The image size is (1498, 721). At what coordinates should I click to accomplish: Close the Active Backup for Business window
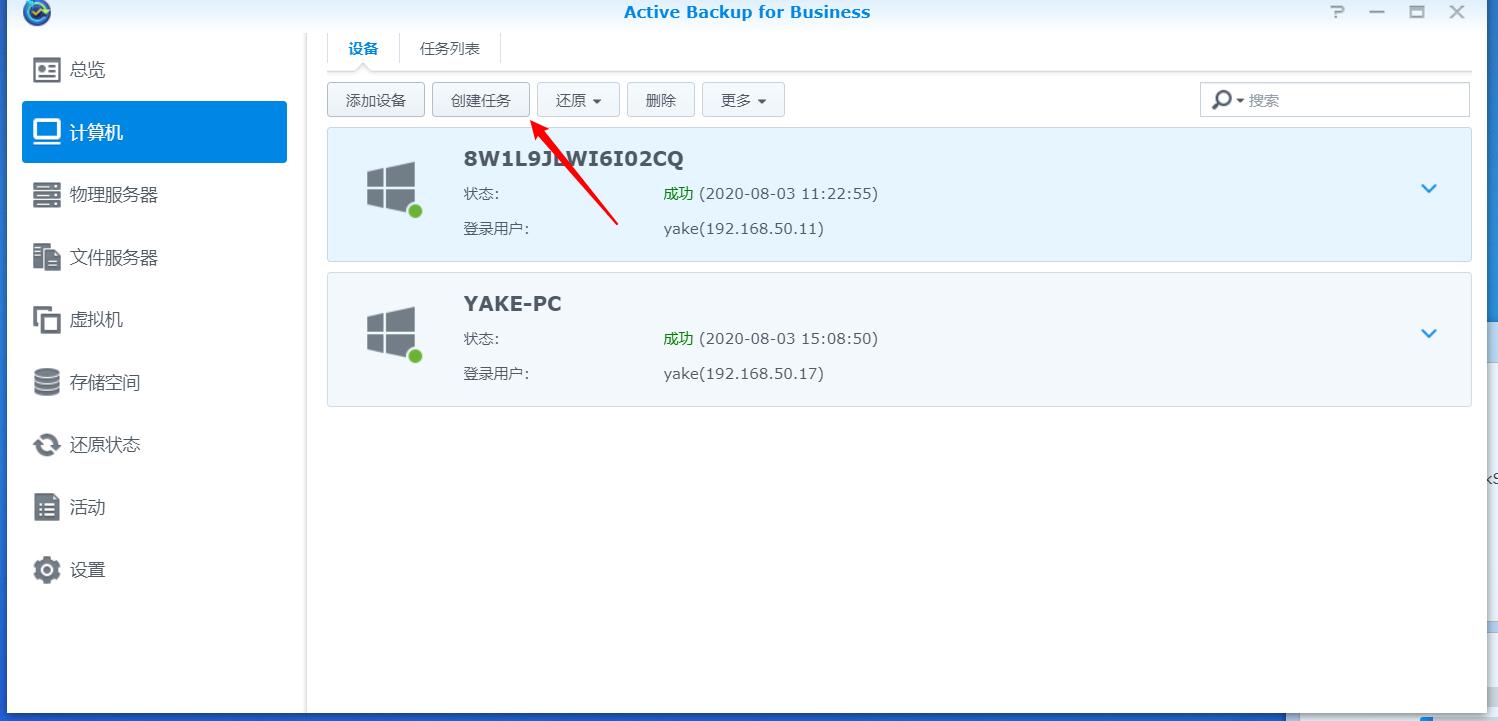1457,12
